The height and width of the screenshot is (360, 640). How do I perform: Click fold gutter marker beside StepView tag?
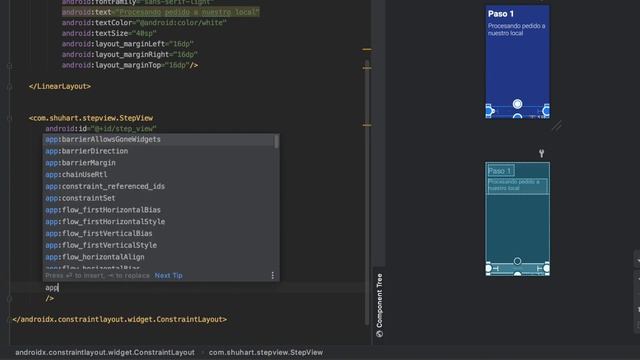click(x=9, y=118)
